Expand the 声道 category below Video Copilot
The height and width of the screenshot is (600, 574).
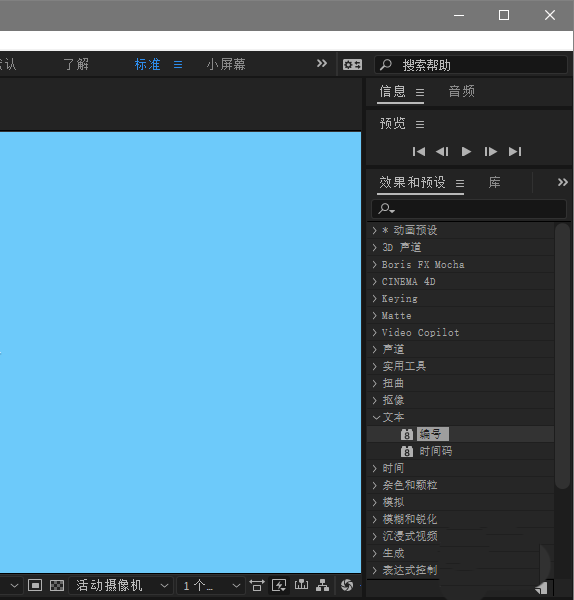coord(375,349)
